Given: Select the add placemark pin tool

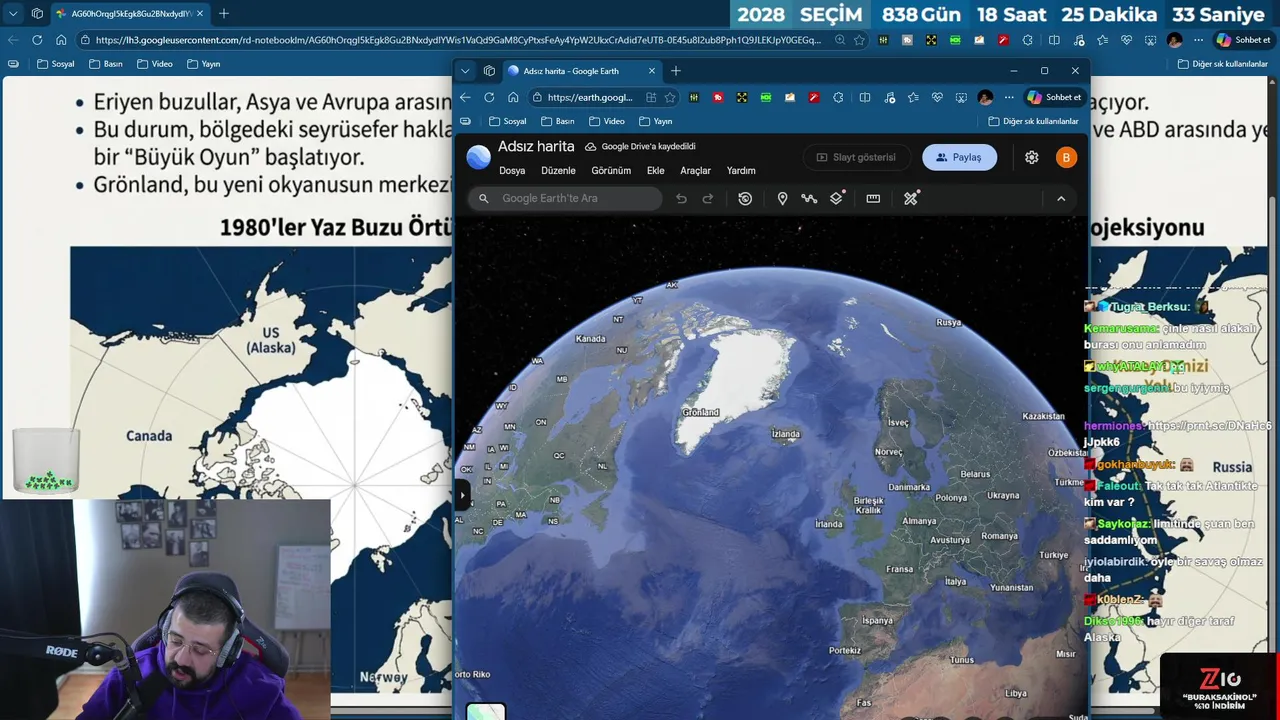Looking at the screenshot, I should point(782,198).
